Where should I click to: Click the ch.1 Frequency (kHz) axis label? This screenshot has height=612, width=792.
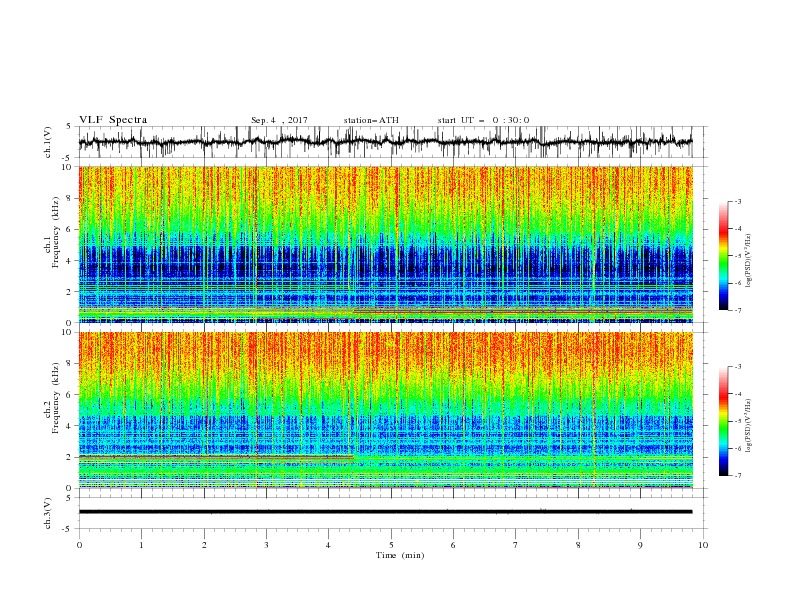pos(52,232)
